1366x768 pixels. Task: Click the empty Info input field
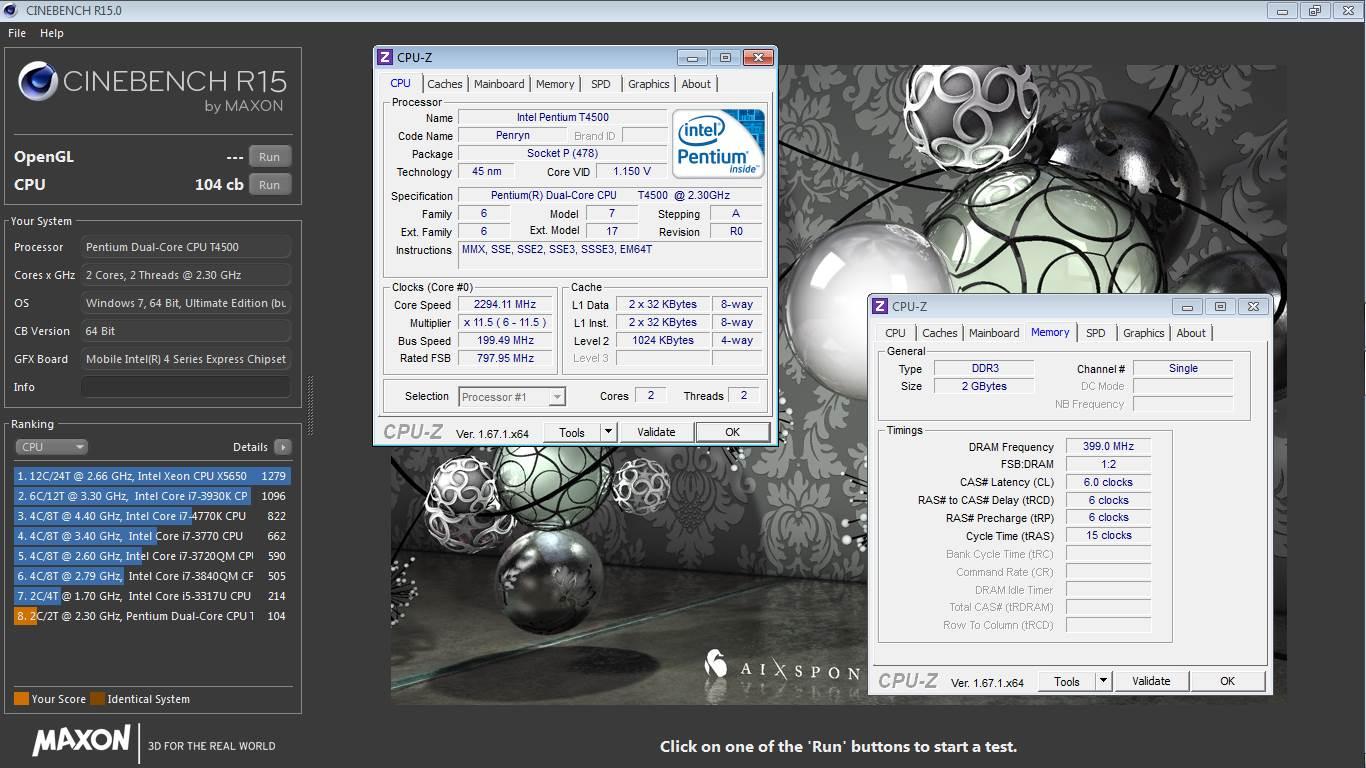tap(186, 387)
